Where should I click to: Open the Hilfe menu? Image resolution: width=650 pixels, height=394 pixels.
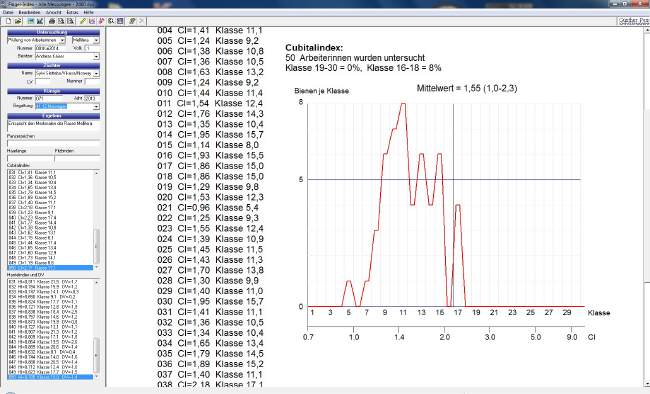click(x=88, y=12)
